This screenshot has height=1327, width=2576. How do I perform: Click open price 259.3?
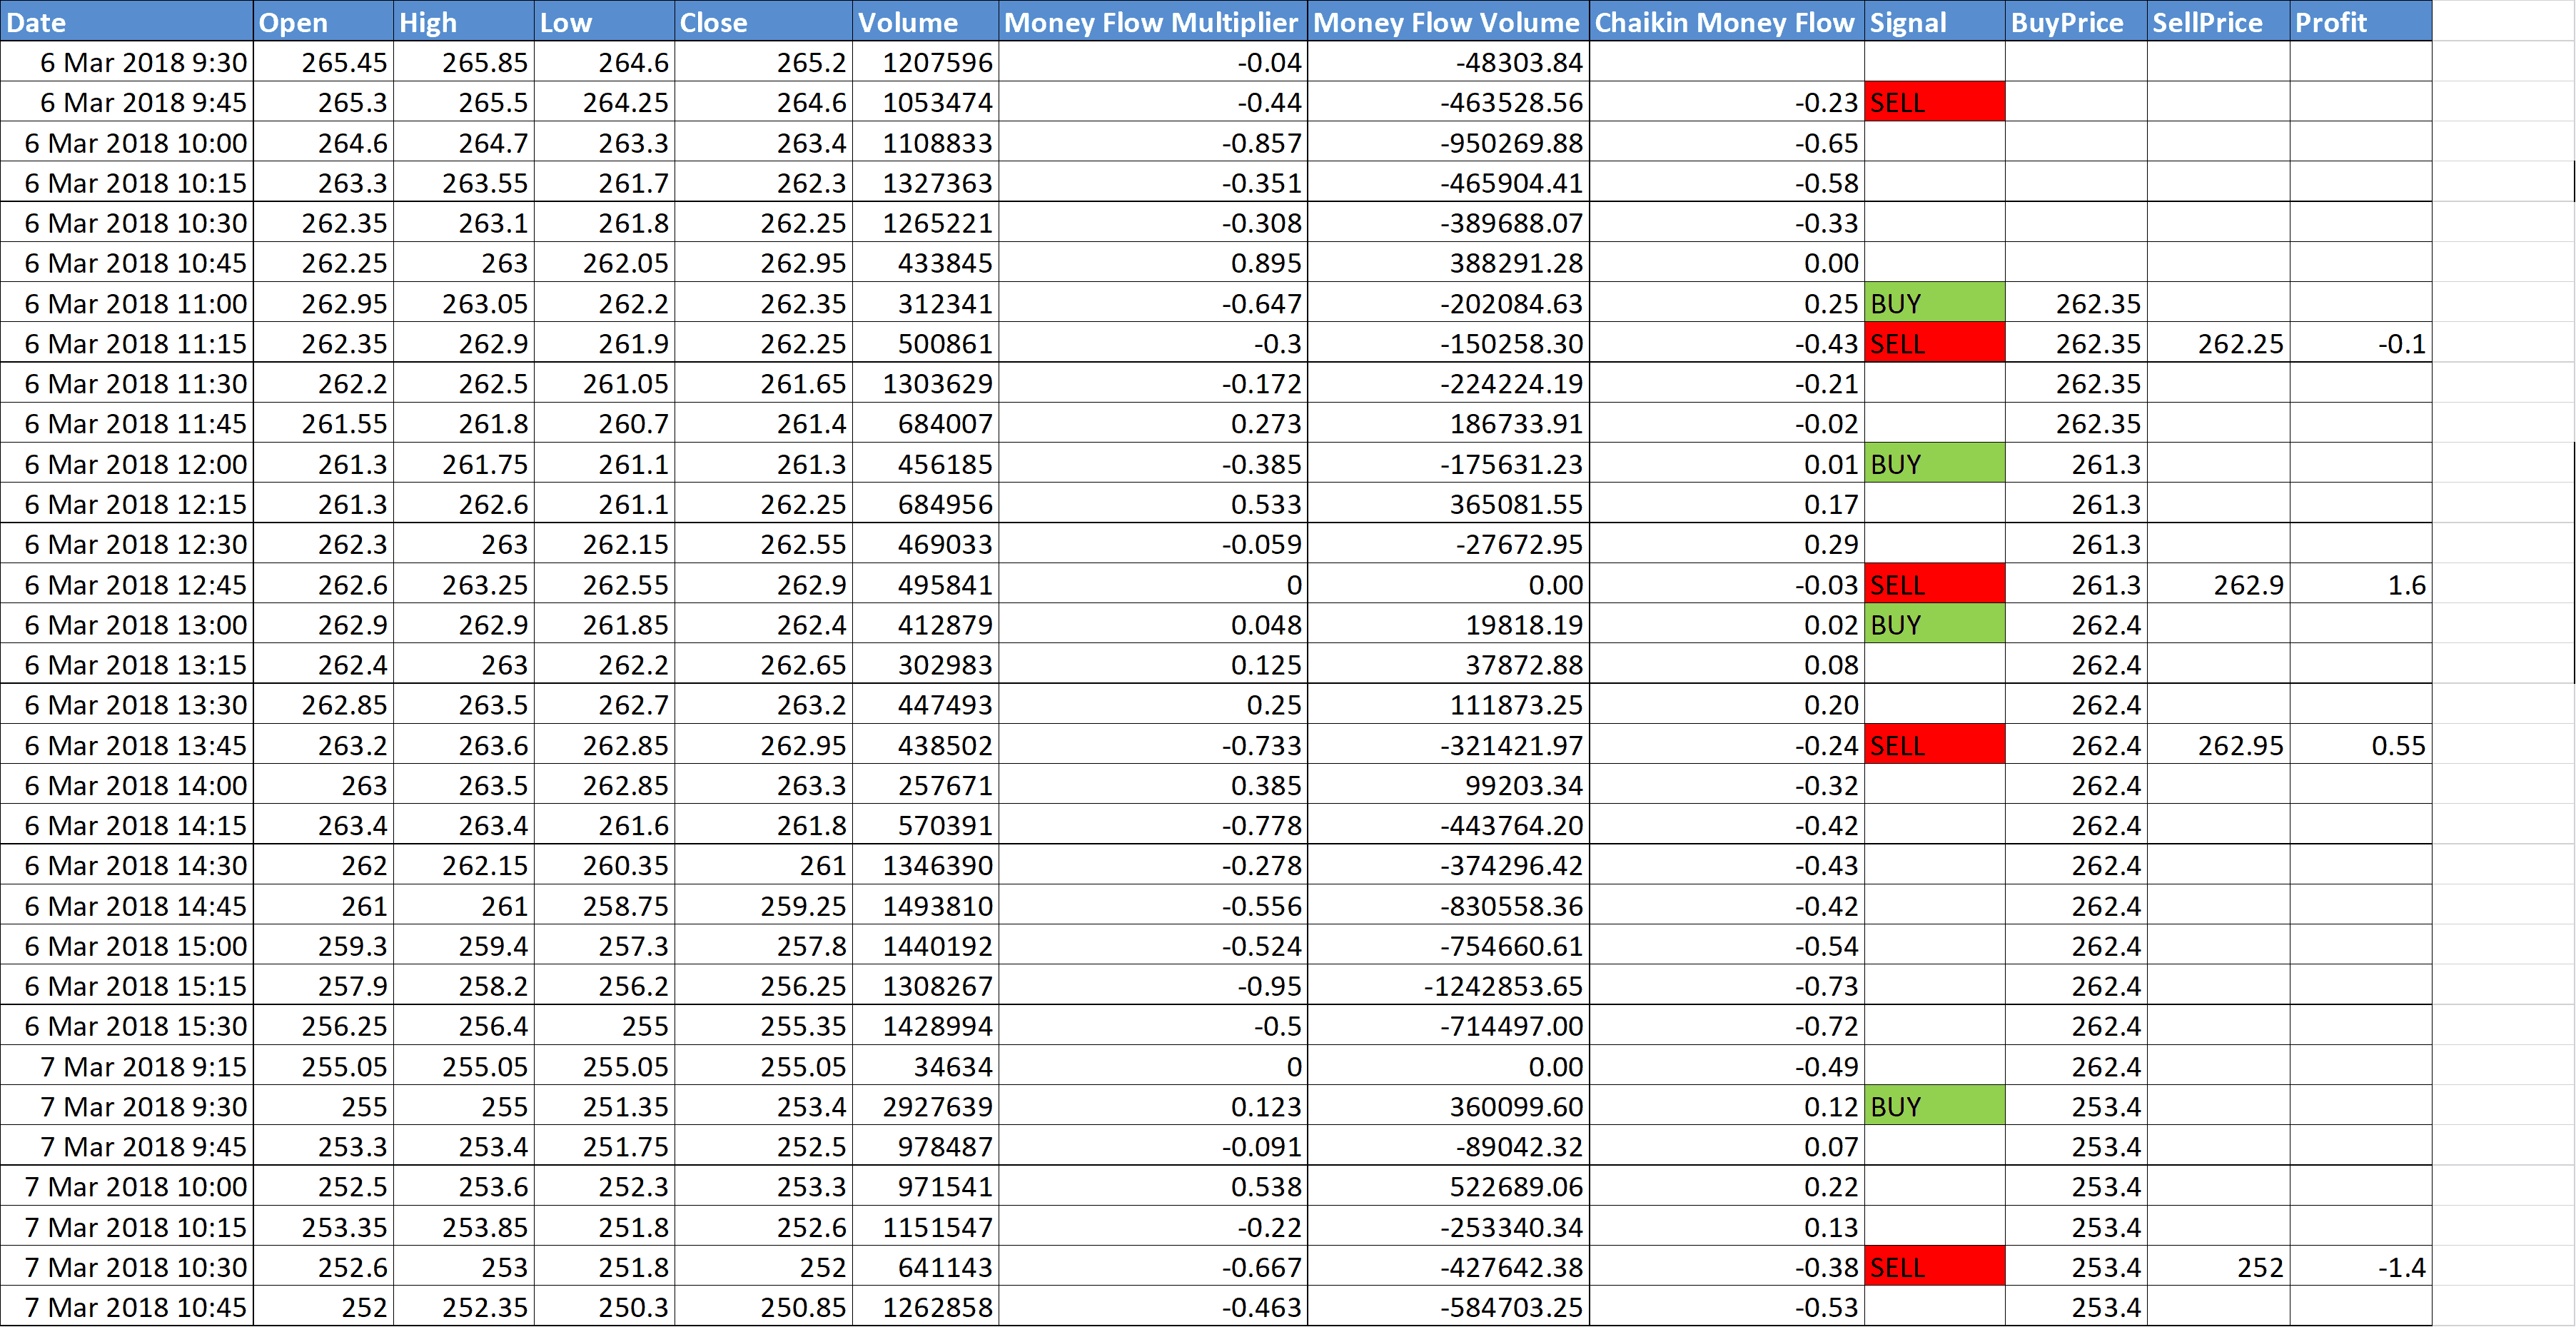[x=324, y=945]
